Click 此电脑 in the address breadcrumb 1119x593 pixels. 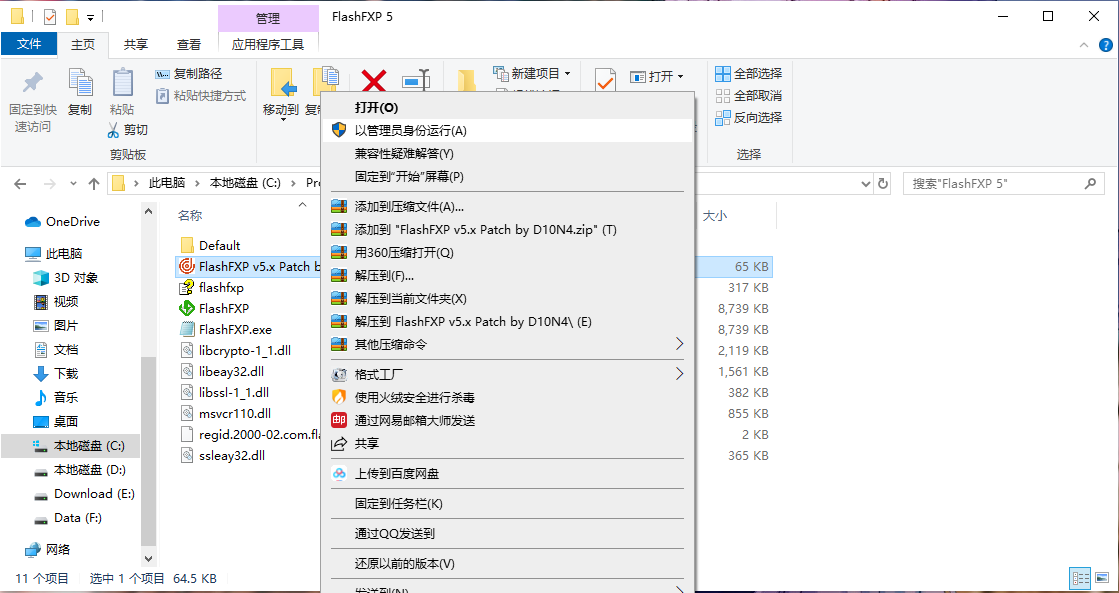[166, 183]
